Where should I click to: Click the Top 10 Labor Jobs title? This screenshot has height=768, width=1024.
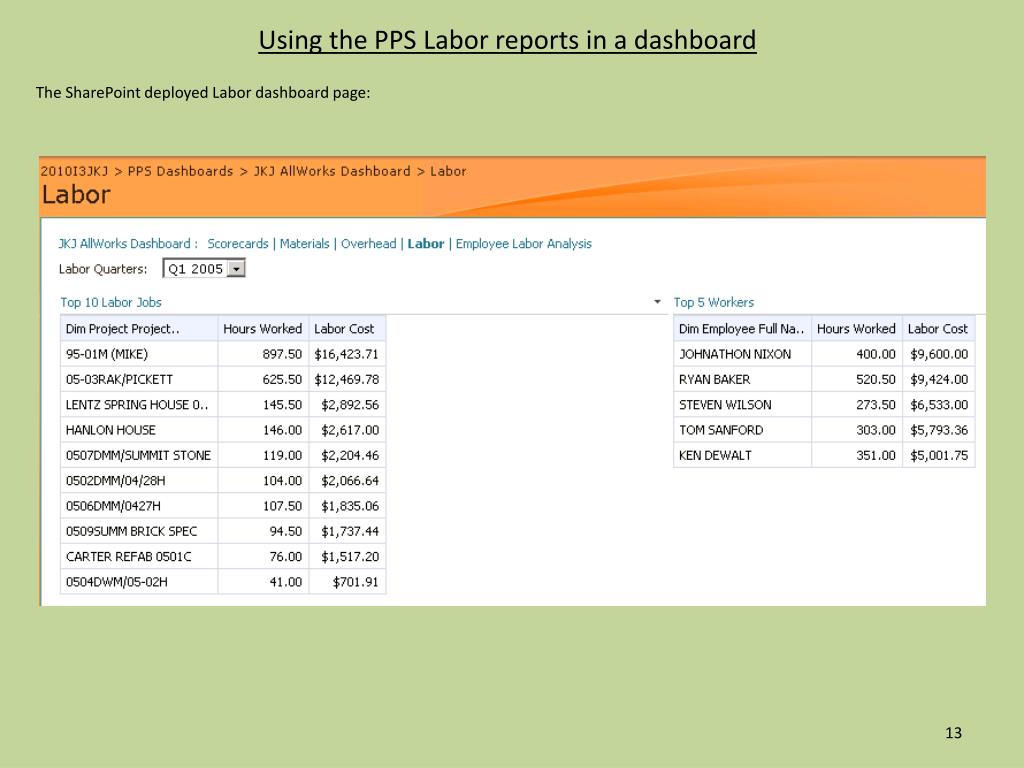pyautogui.click(x=111, y=302)
